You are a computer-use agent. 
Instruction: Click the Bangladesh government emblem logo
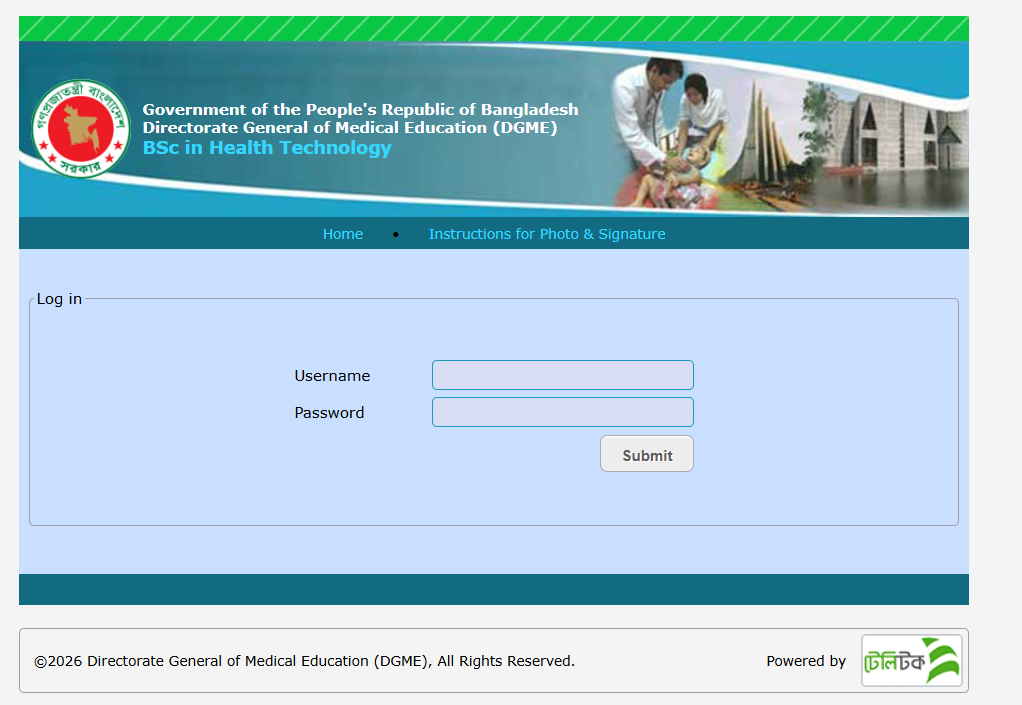tap(80, 128)
